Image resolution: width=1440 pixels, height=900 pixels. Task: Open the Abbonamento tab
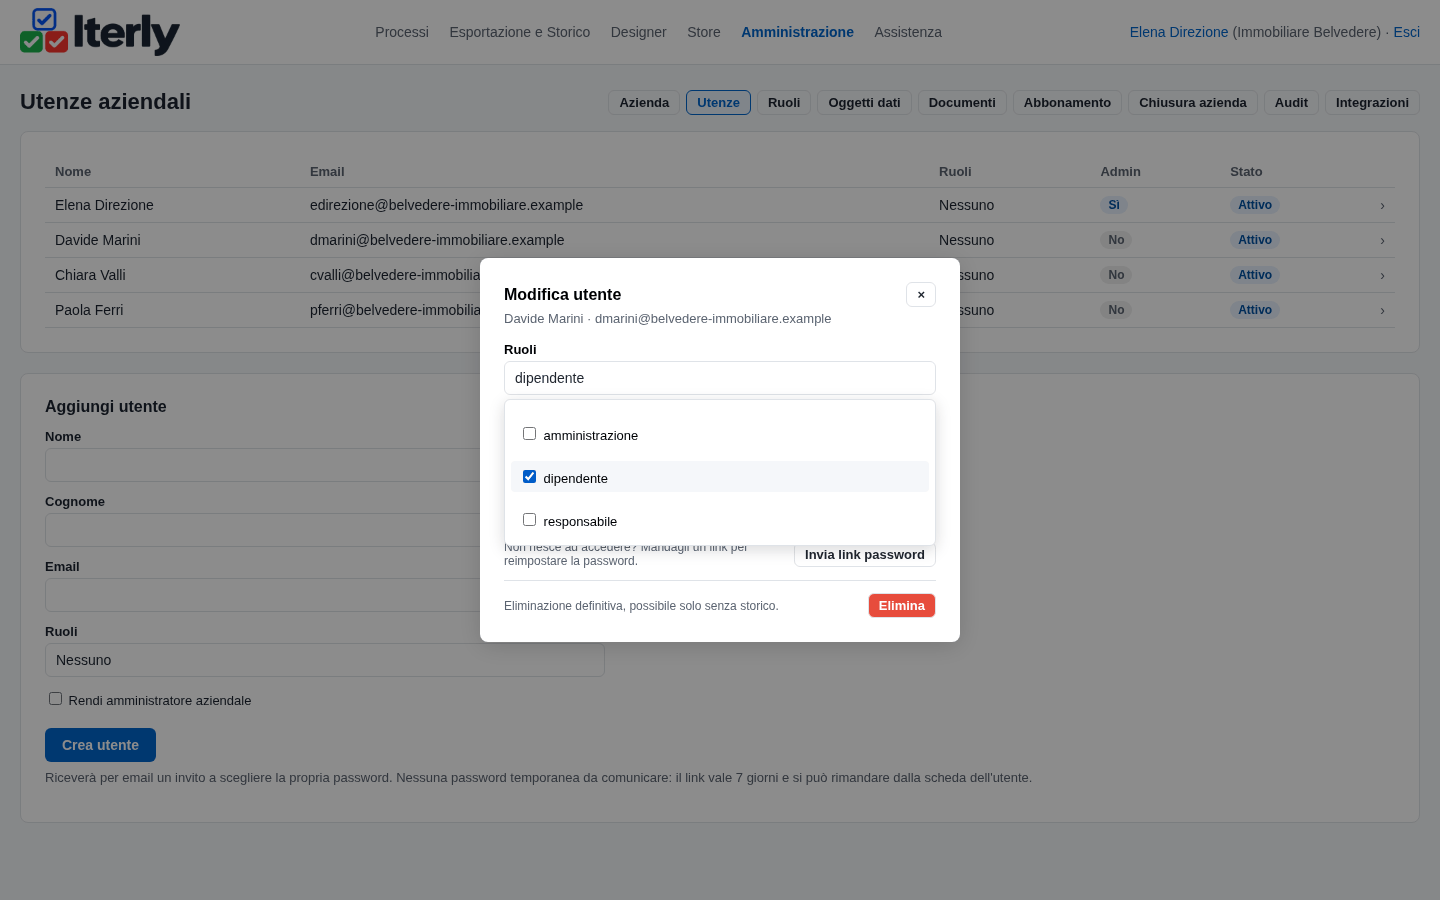(x=1067, y=103)
